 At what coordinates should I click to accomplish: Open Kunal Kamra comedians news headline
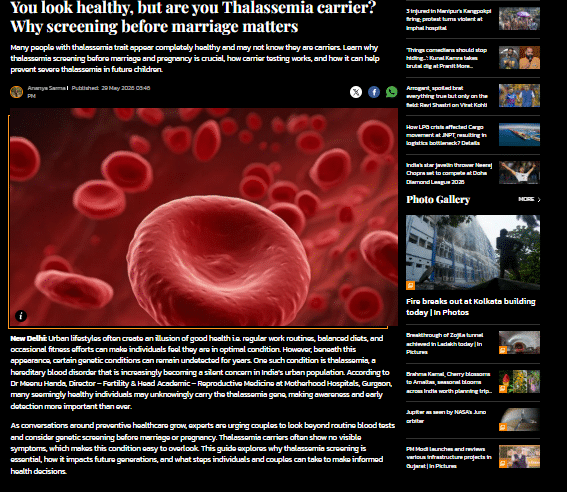point(447,58)
